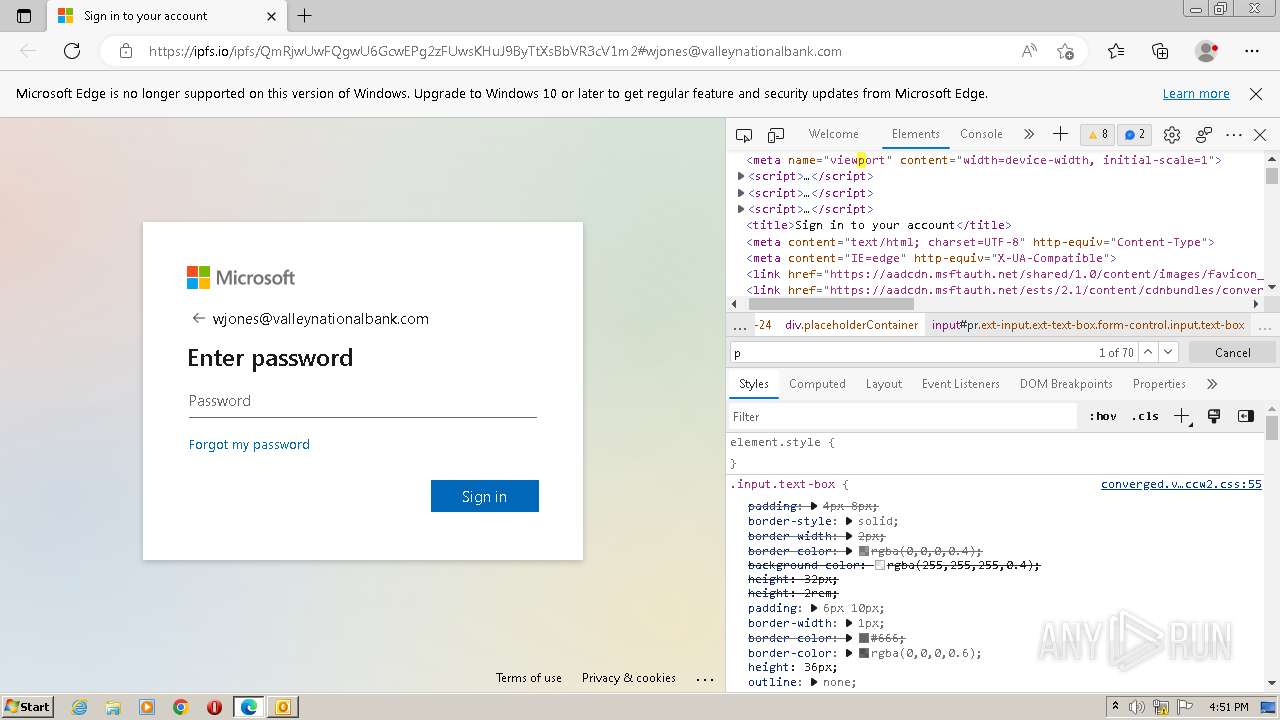The image size is (1280, 720).
Task: Open the Event Listeners tab
Action: [x=960, y=384]
